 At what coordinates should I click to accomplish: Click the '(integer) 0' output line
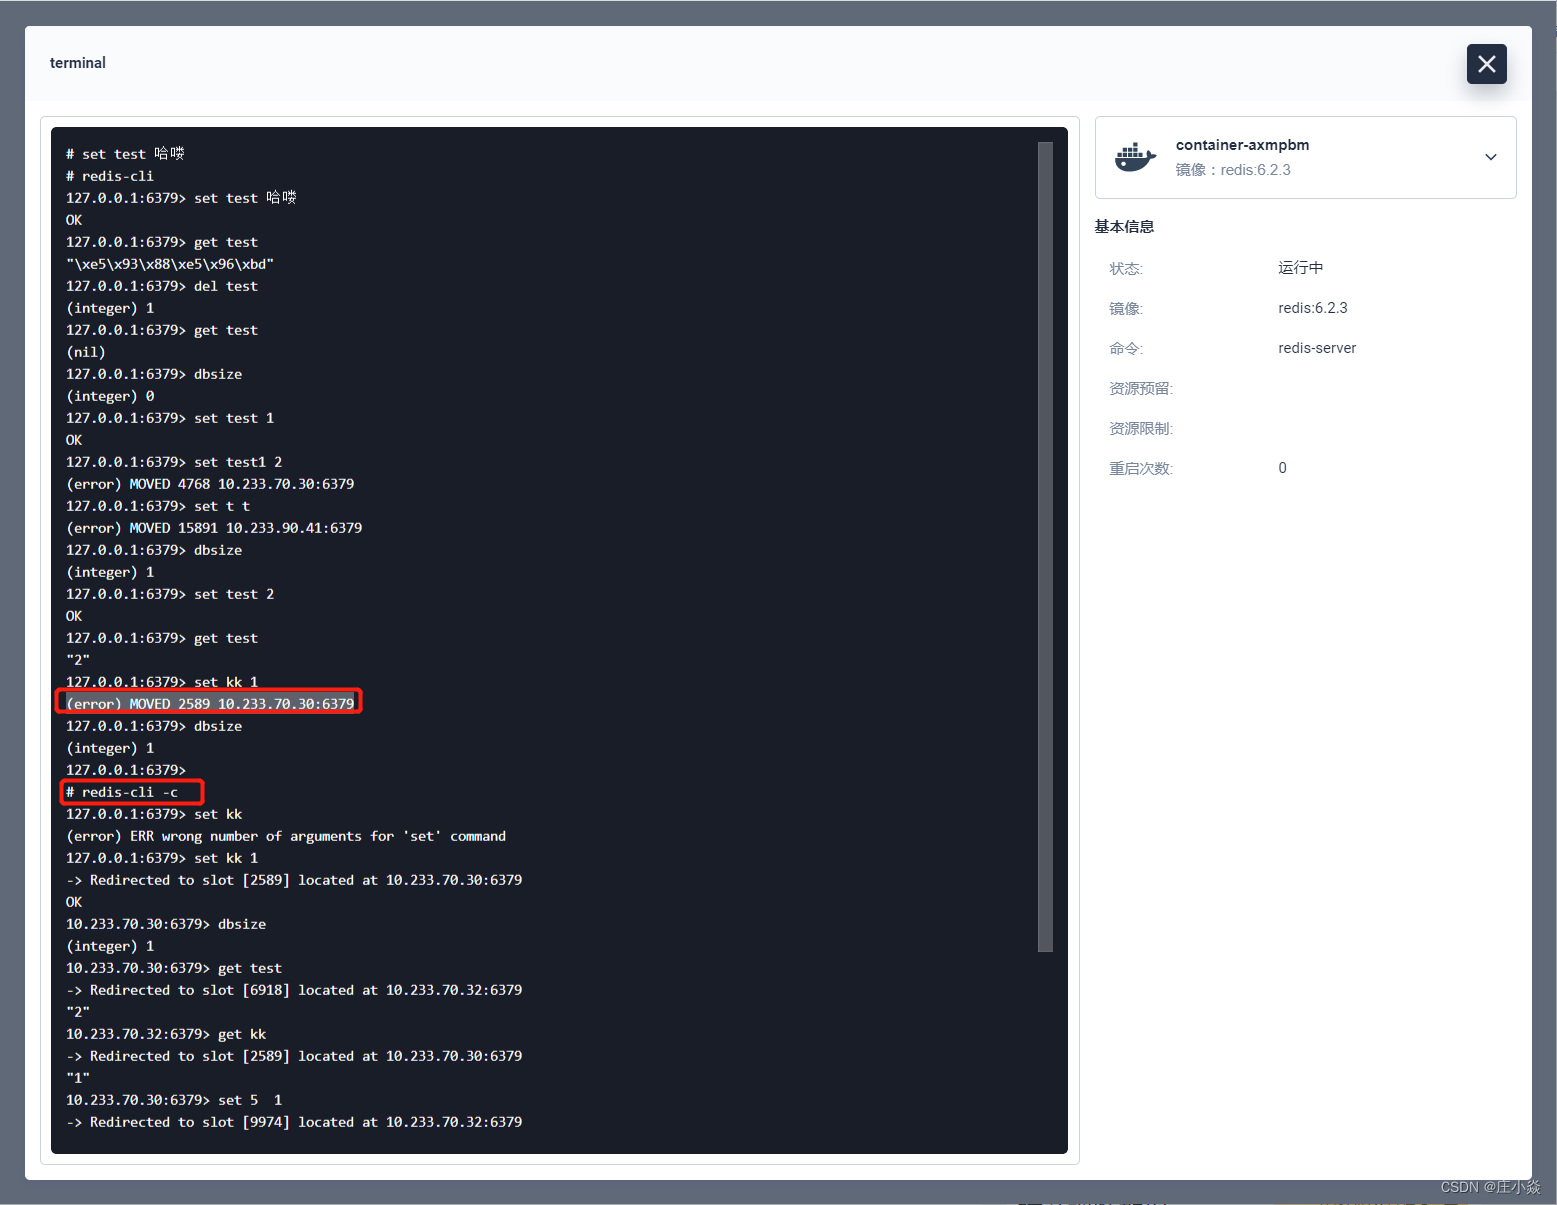(x=110, y=396)
